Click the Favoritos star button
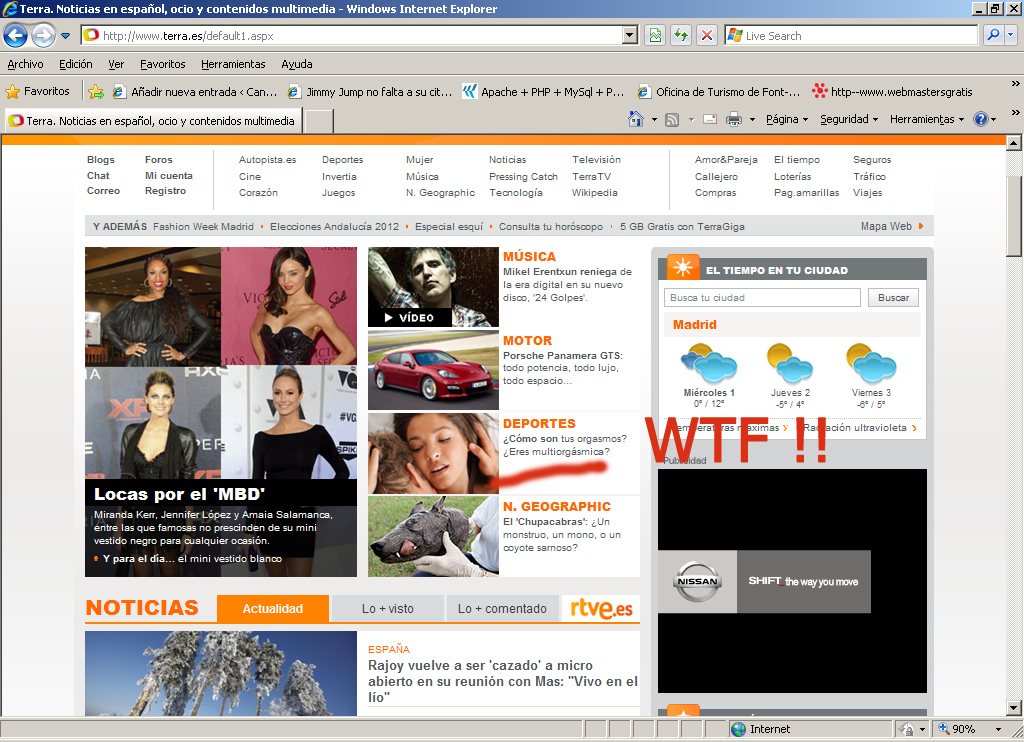Screen dimensions: 1024x742 [38, 91]
